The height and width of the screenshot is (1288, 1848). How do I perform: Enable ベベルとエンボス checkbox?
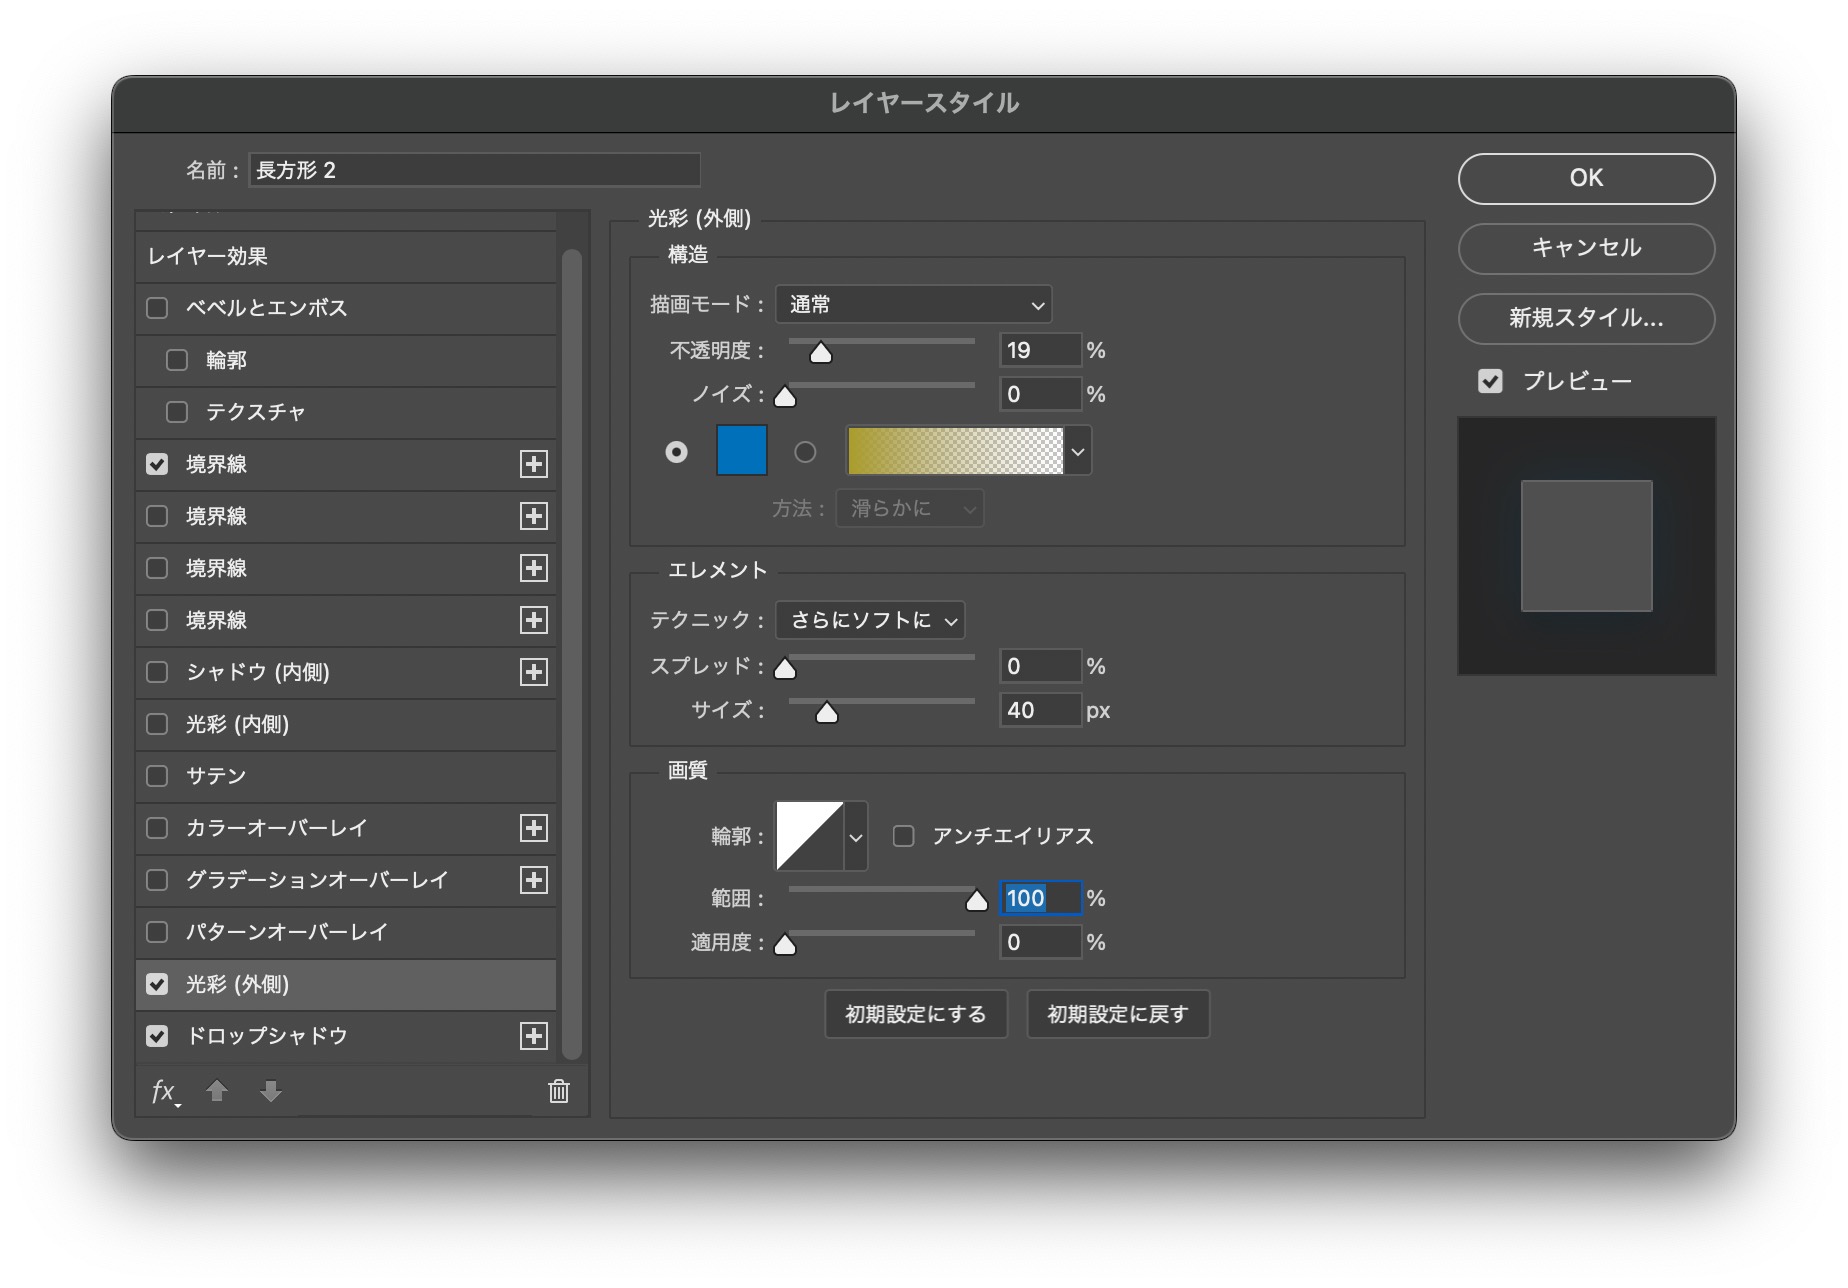157,308
